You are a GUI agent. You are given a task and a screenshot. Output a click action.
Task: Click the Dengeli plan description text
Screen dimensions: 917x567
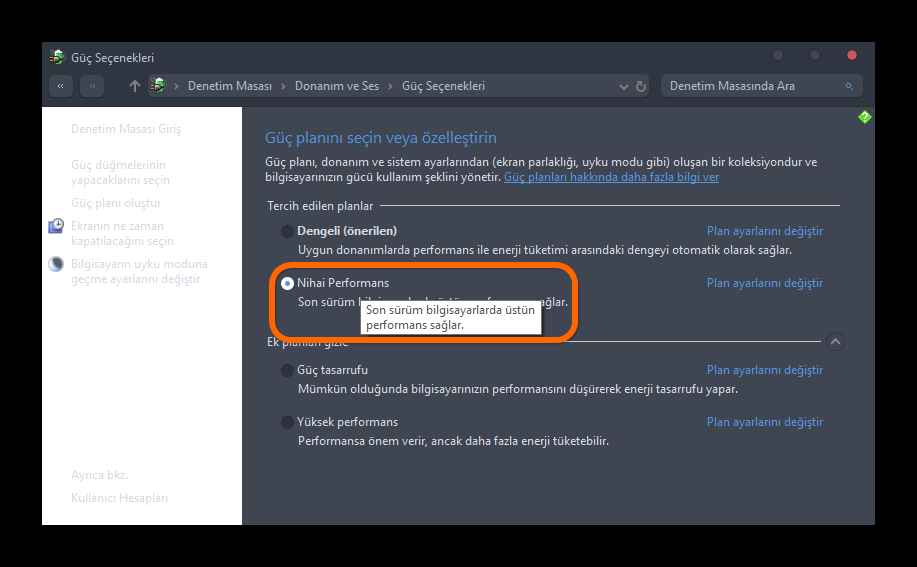[544, 250]
